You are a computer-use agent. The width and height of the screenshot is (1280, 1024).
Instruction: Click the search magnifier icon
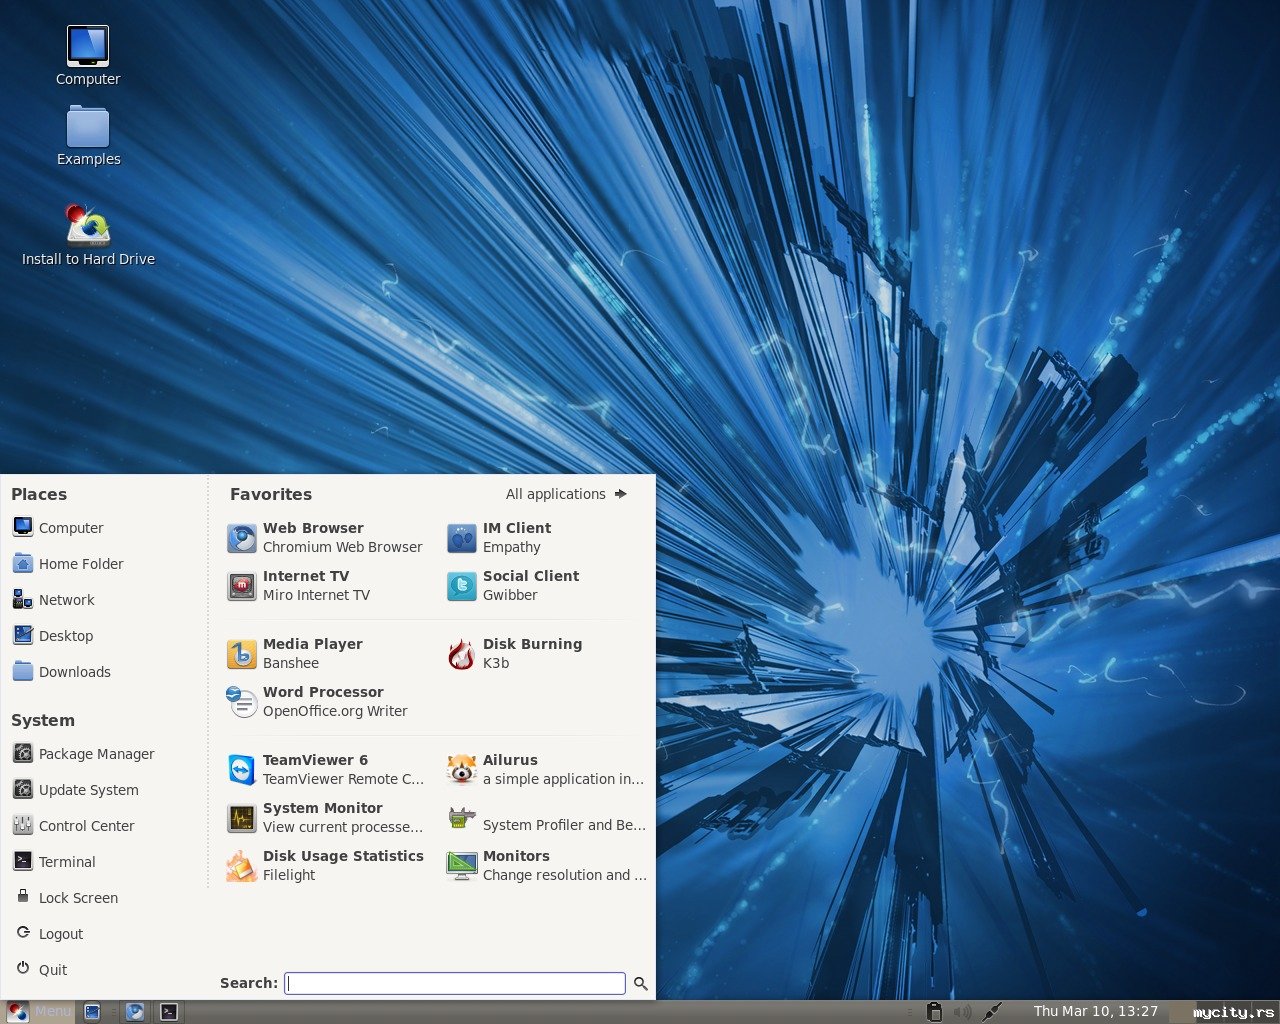[641, 984]
